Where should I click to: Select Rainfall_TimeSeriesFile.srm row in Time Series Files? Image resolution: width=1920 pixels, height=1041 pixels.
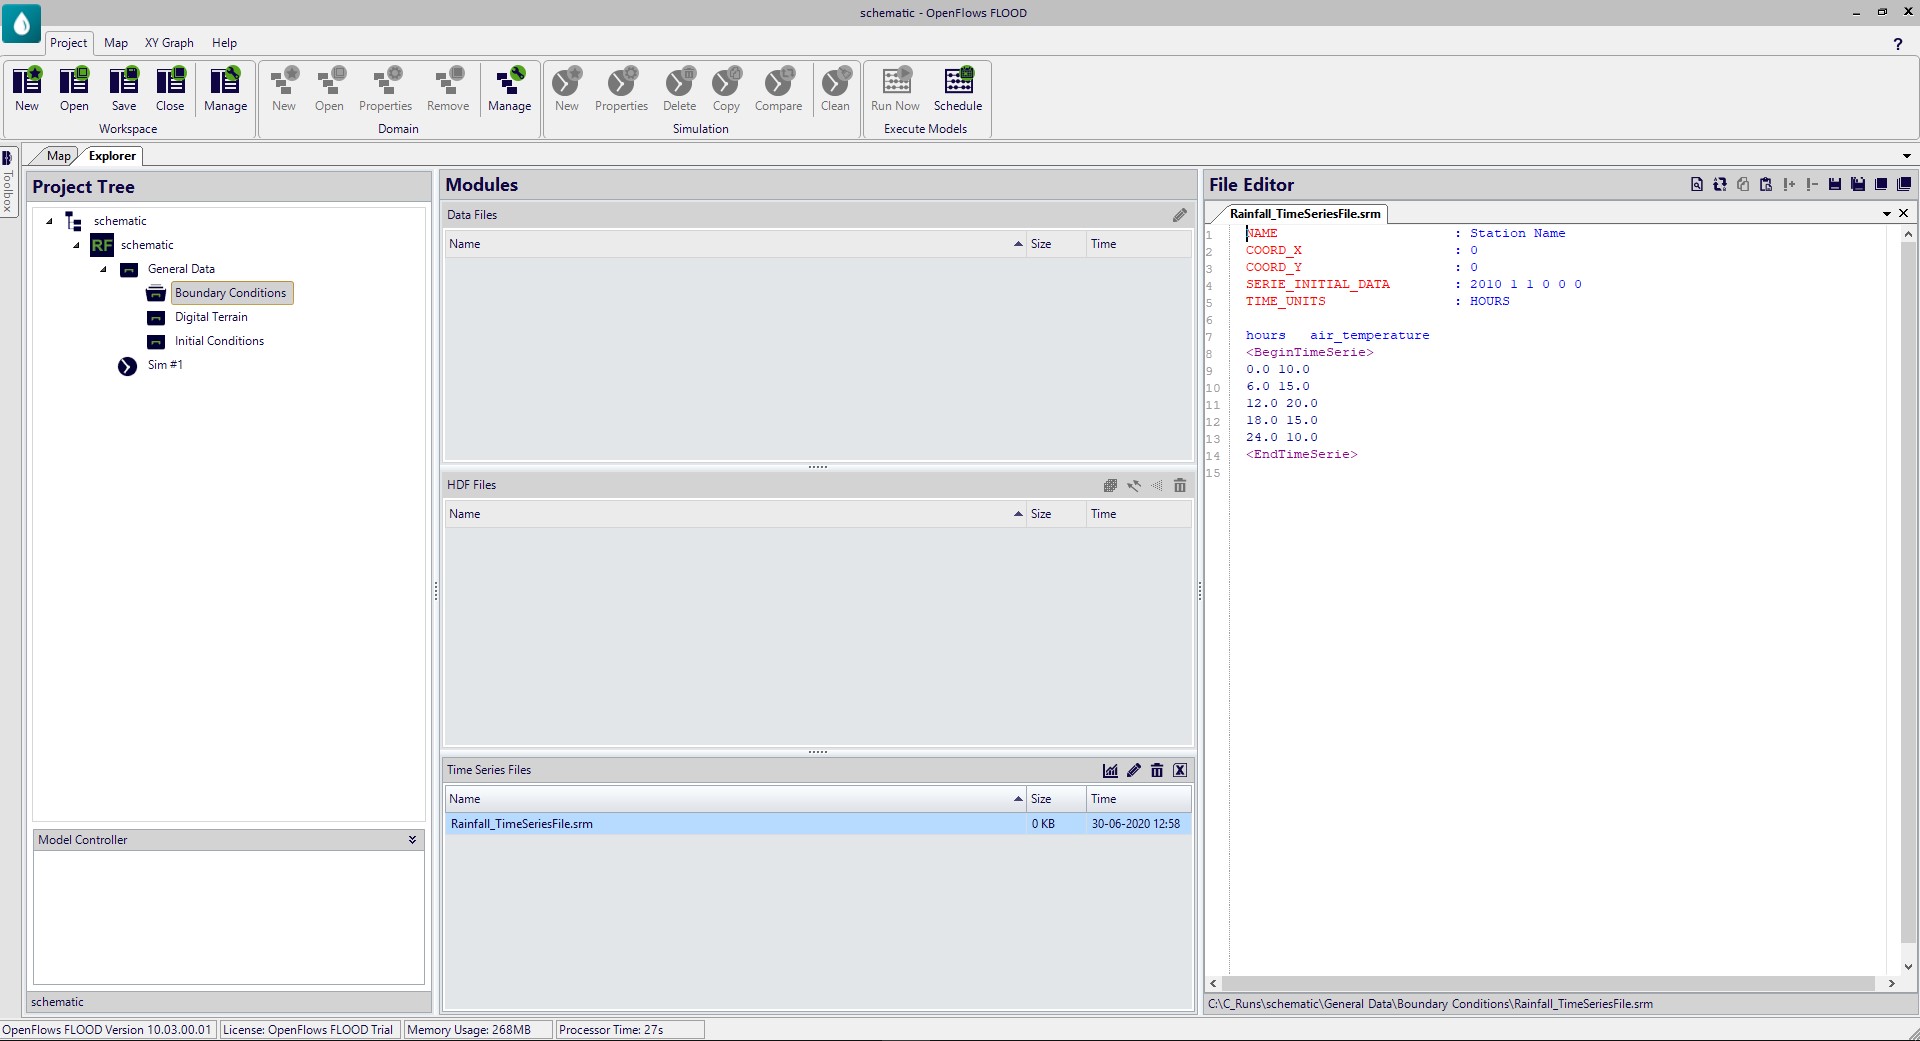tap(818, 824)
